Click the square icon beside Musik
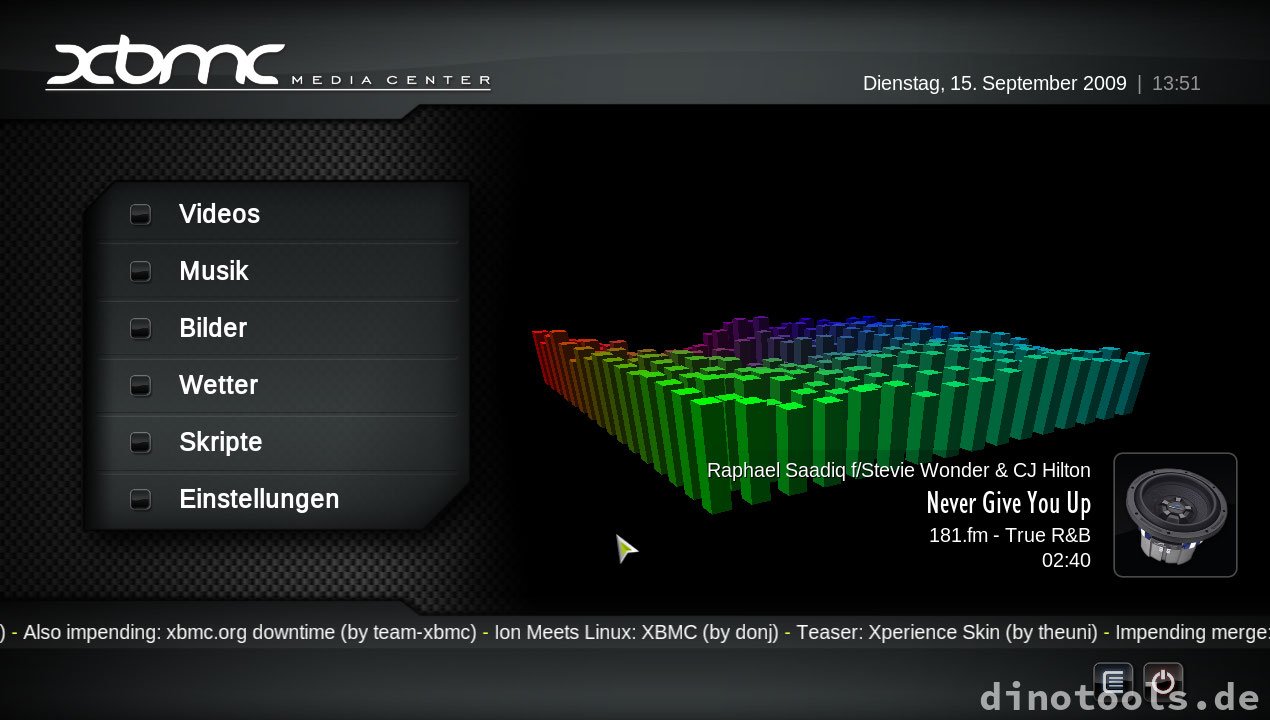The width and height of the screenshot is (1270, 720). pyautogui.click(x=140, y=271)
